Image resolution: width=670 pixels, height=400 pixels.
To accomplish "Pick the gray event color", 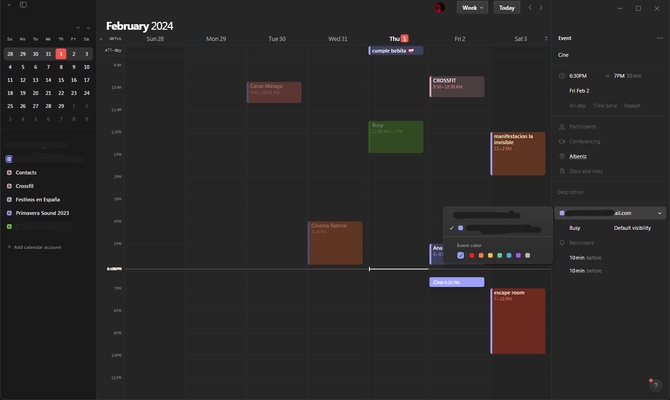I will click(528, 255).
